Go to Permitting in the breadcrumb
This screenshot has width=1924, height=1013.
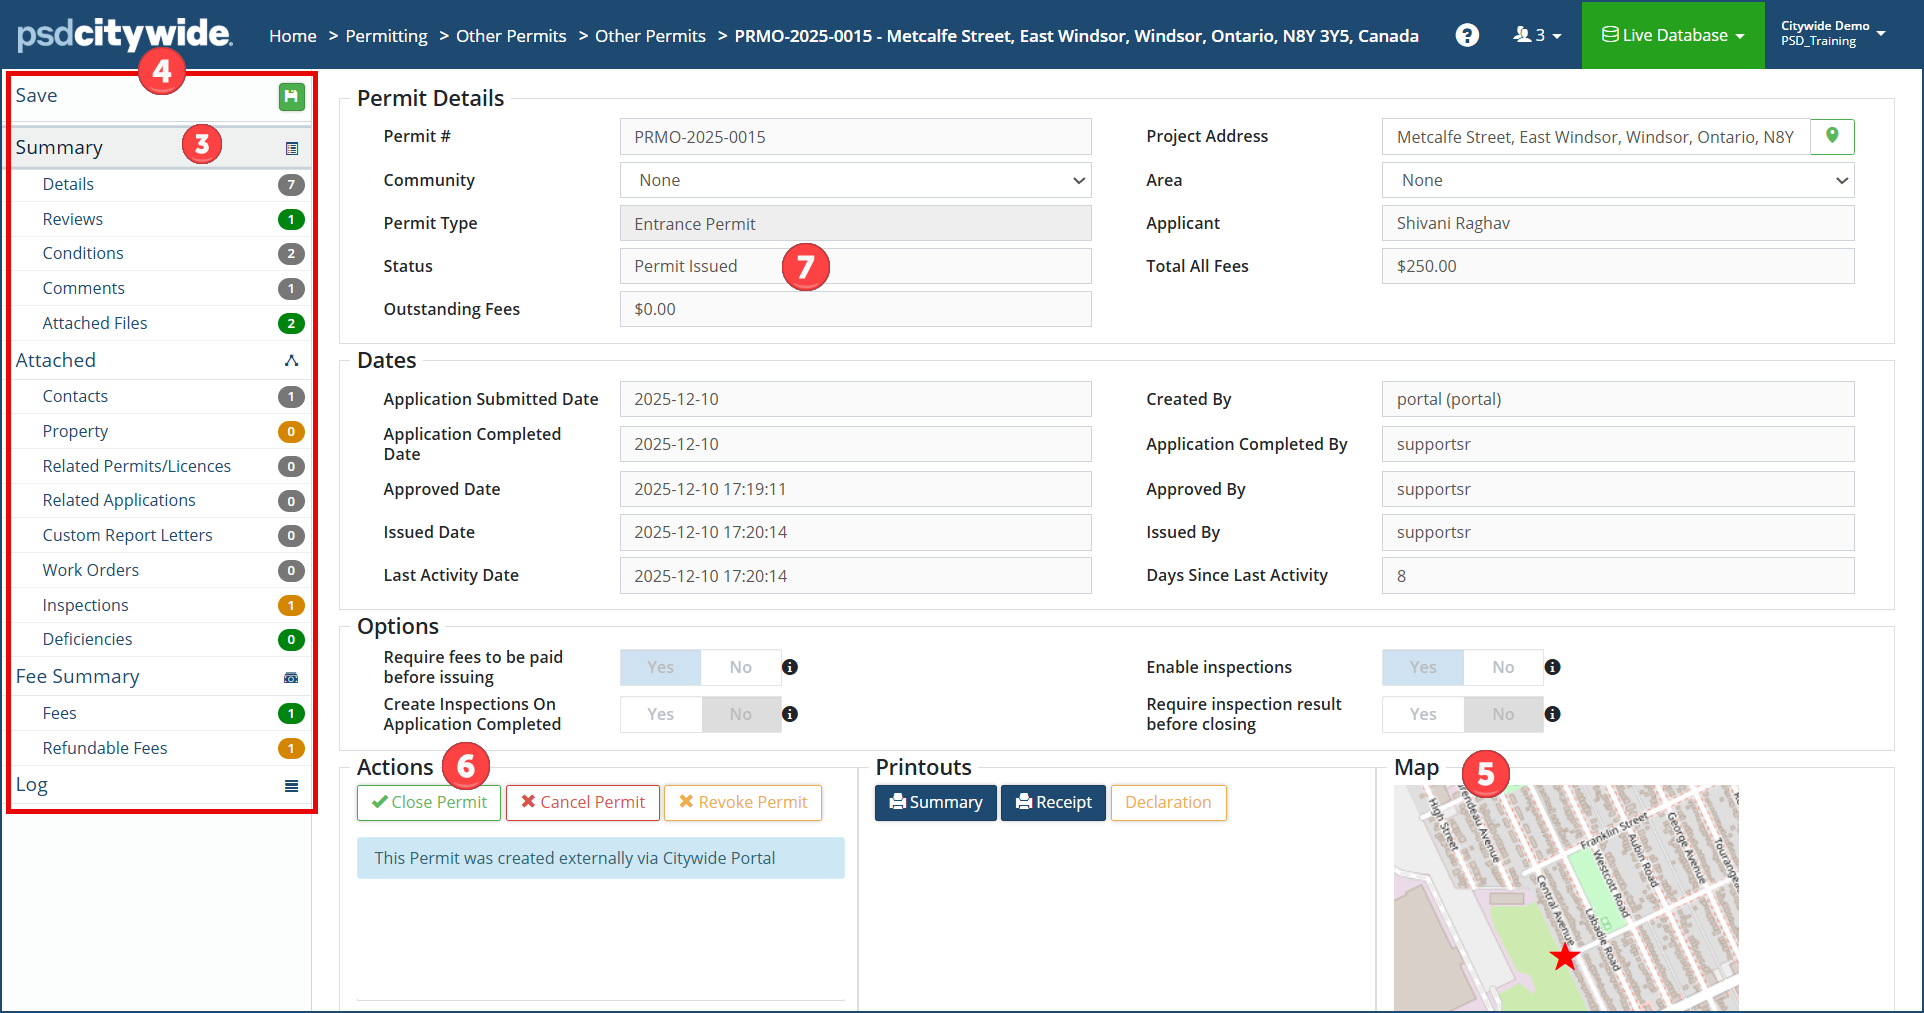point(386,36)
